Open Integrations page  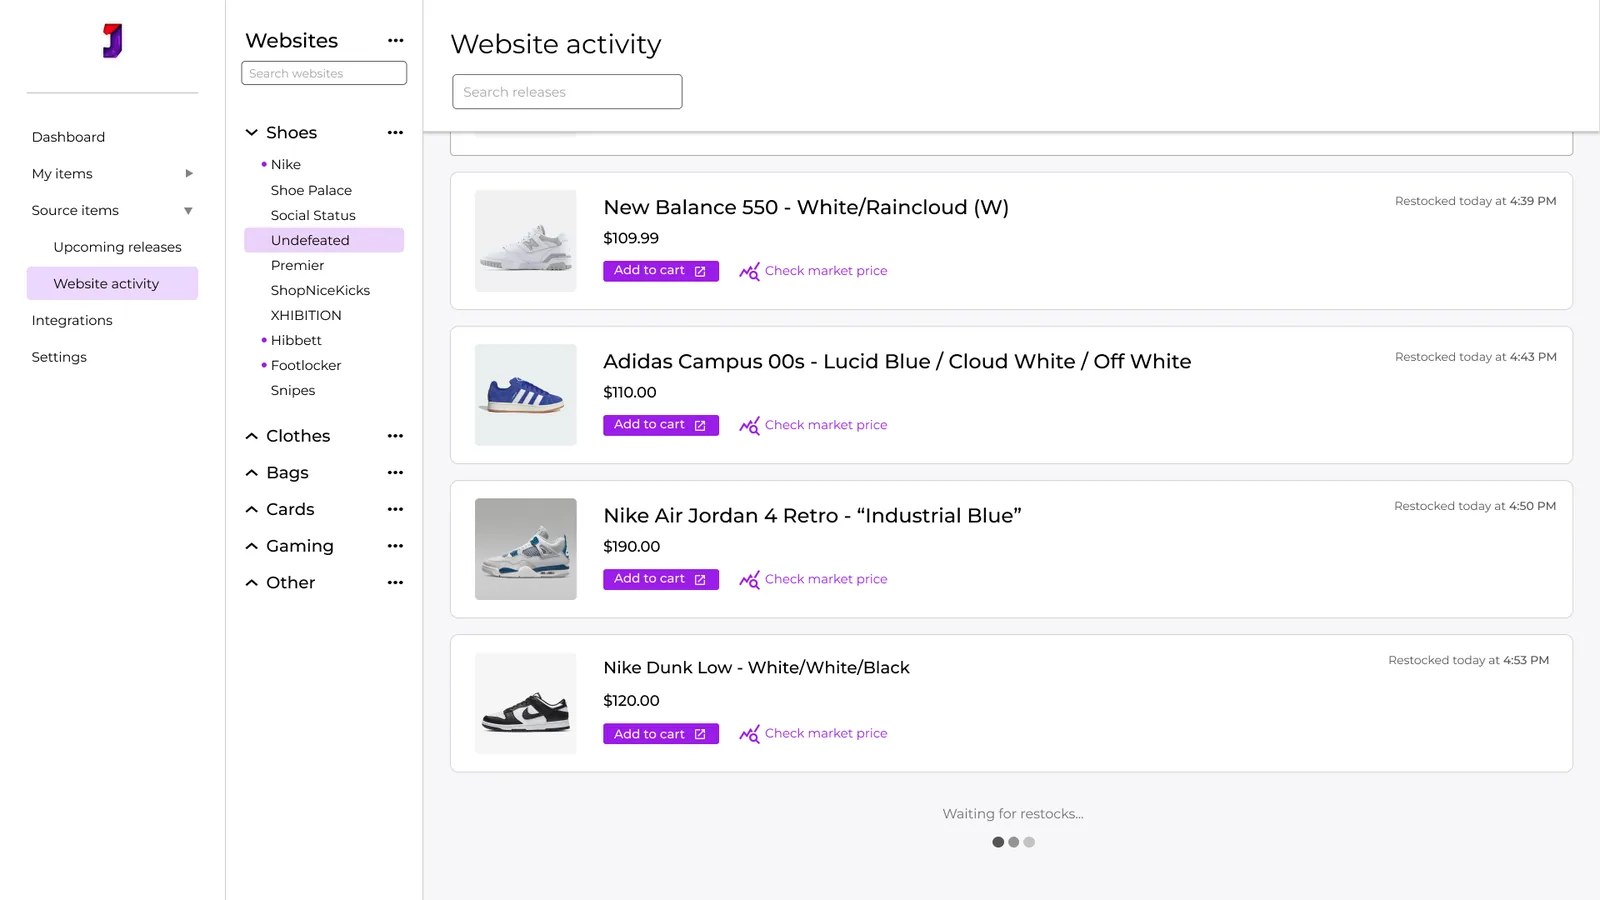[x=72, y=321]
